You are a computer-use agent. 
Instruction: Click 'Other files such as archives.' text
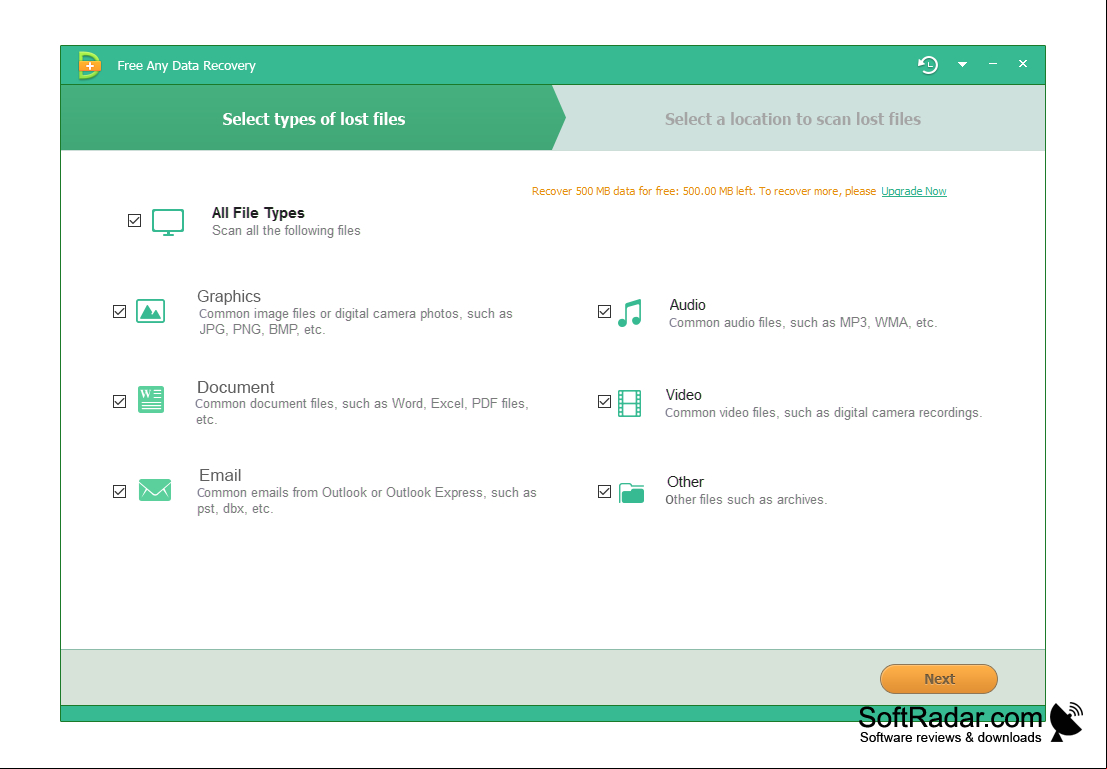746,499
